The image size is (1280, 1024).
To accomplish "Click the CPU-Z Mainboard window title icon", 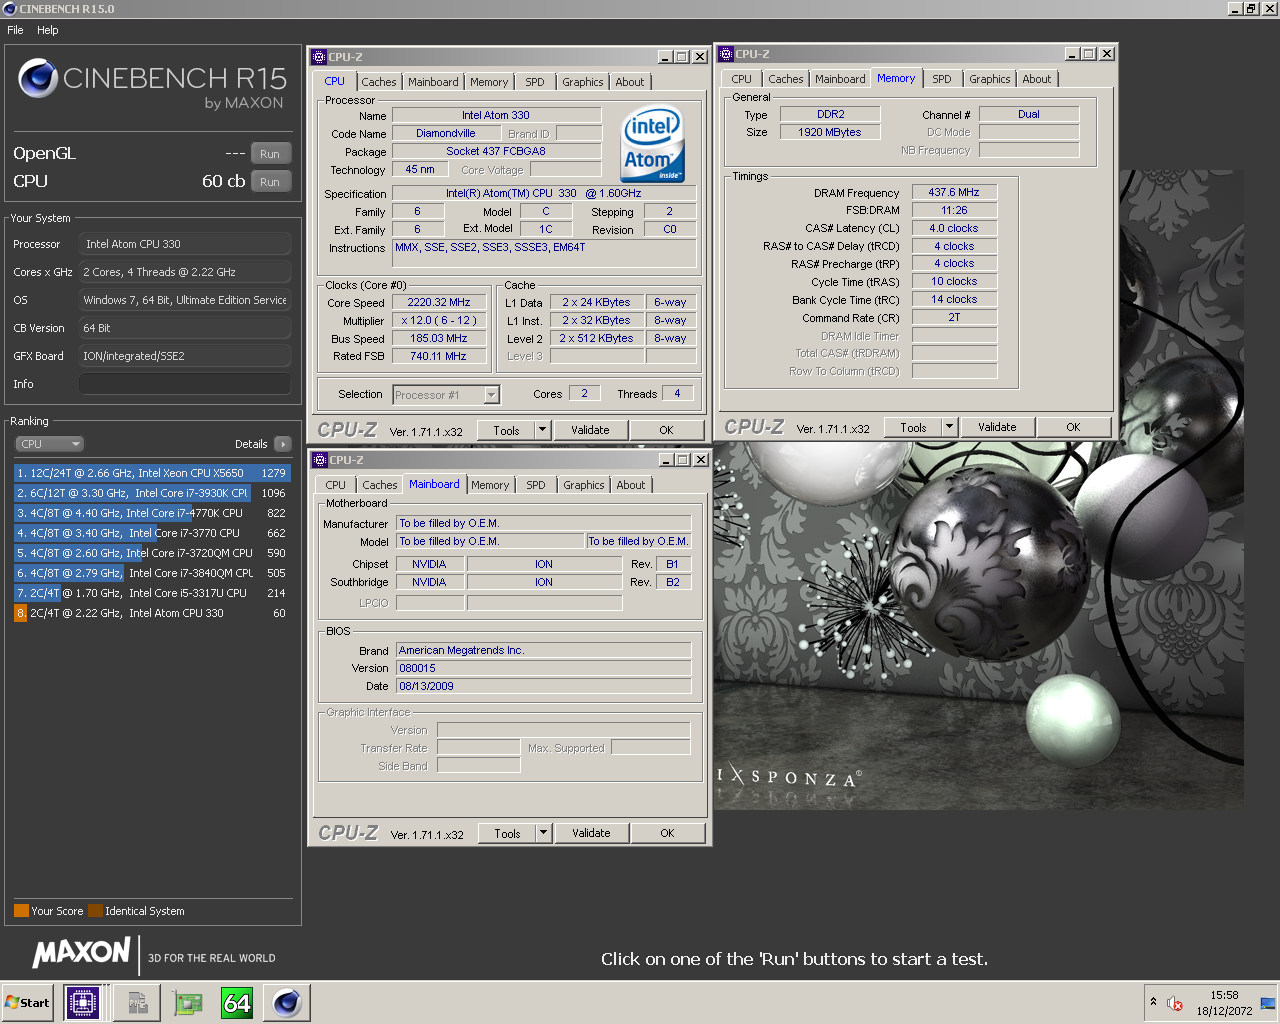I will [320, 460].
